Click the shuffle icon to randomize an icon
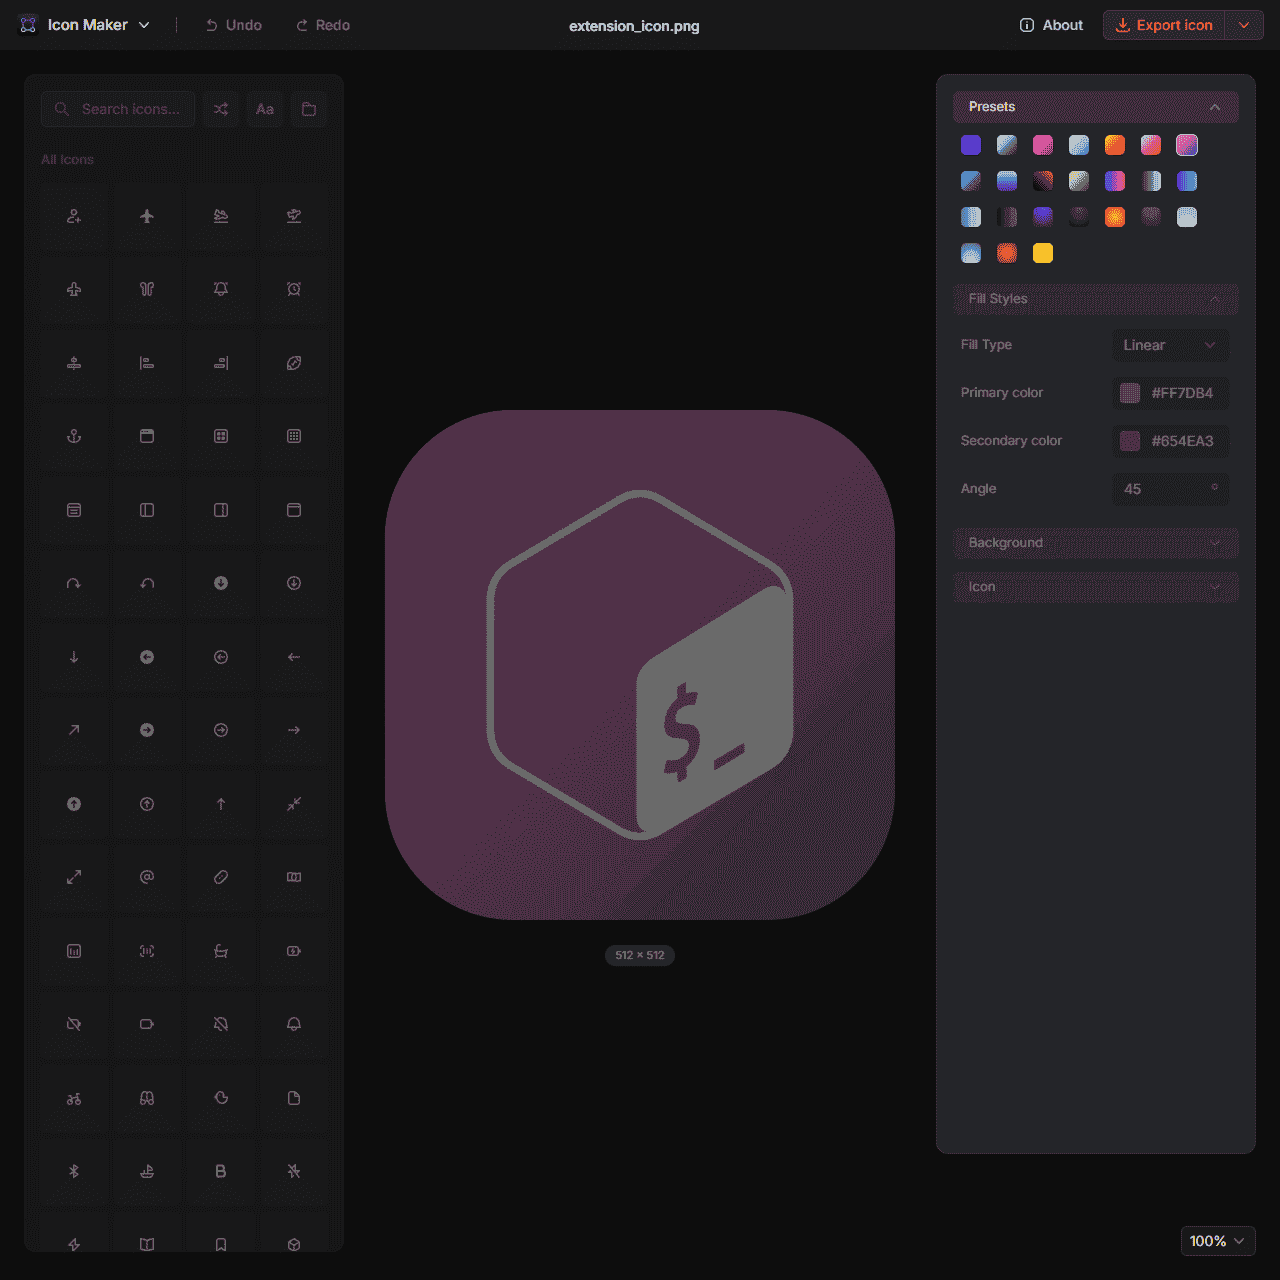This screenshot has height=1280, width=1280. tap(221, 109)
